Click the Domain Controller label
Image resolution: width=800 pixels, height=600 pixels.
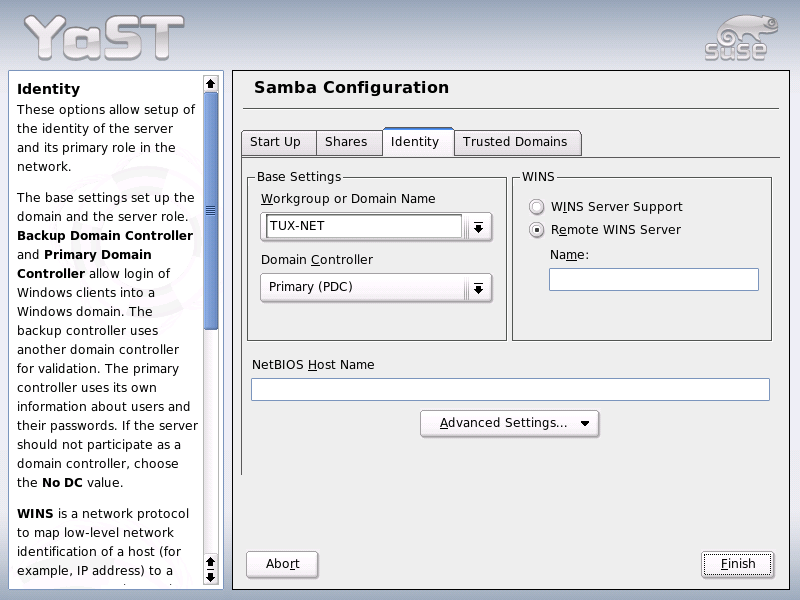point(317,260)
